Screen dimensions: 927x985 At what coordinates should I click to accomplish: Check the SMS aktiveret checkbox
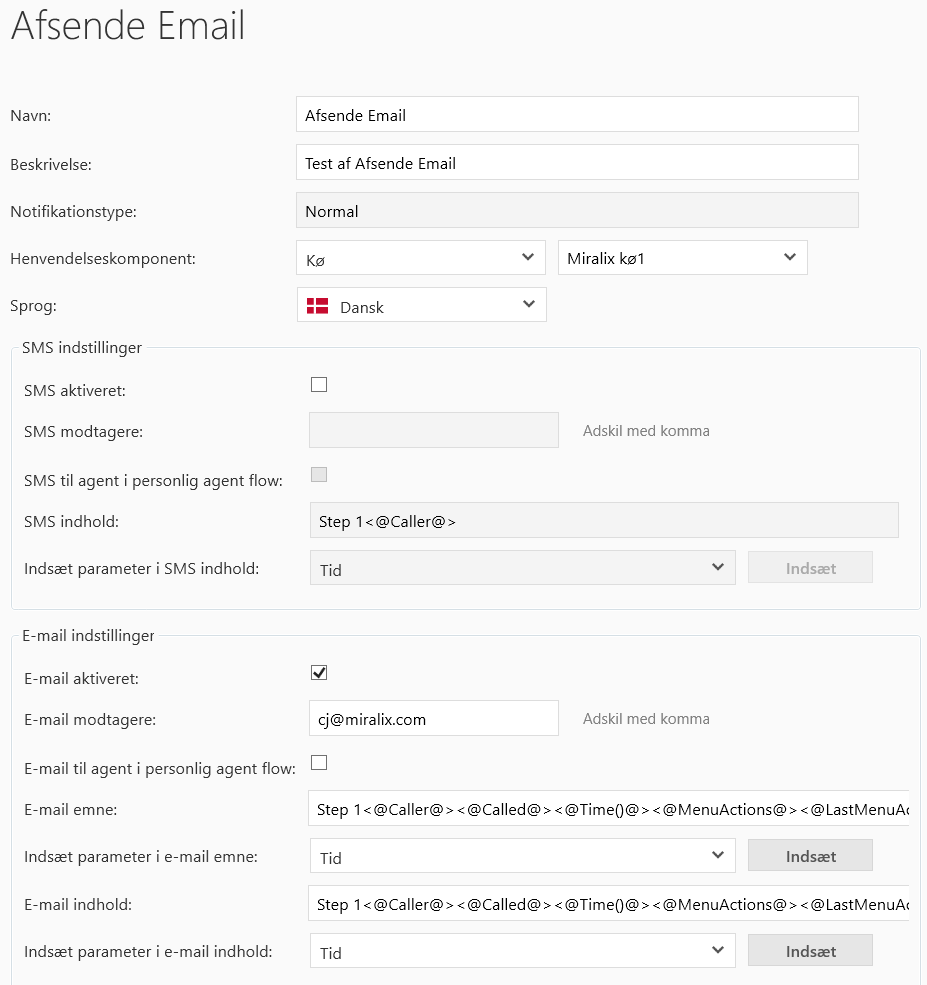pyautogui.click(x=319, y=385)
